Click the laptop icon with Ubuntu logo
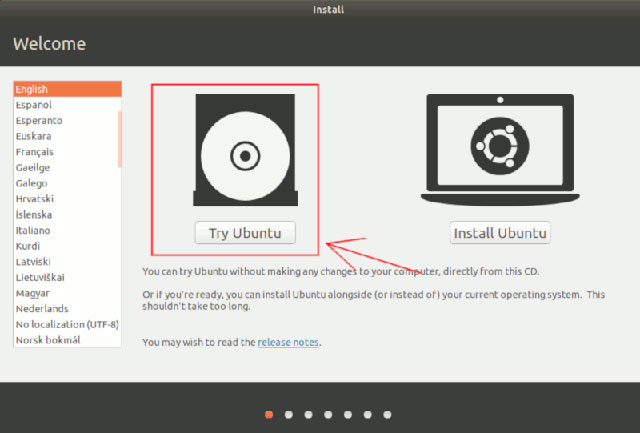Viewport: 640px width, 433px height. coord(500,150)
